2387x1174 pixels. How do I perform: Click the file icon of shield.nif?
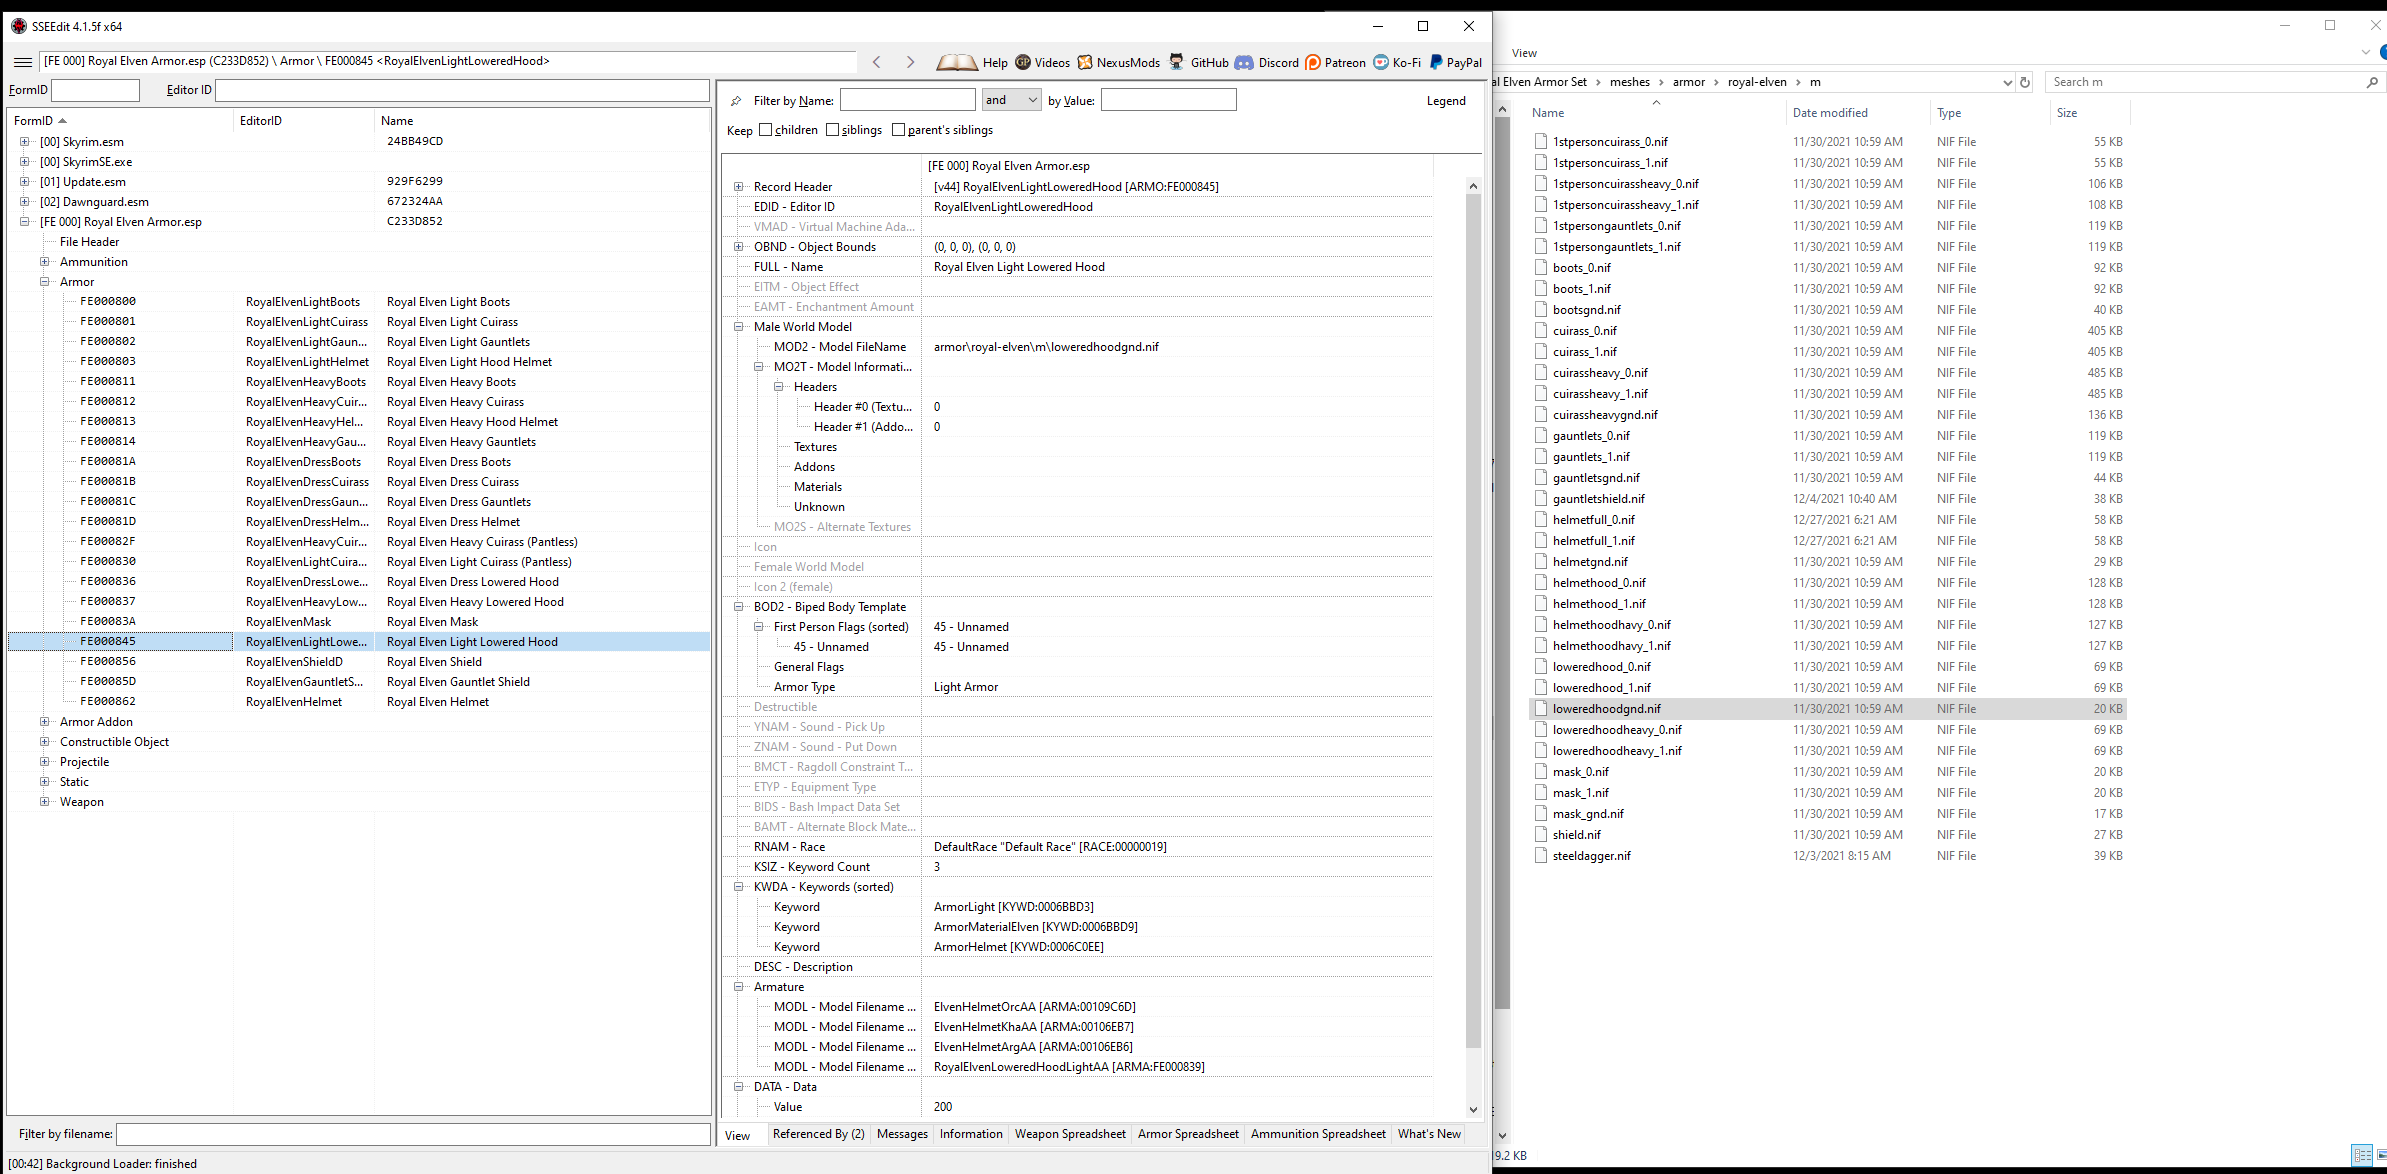[x=1541, y=835]
